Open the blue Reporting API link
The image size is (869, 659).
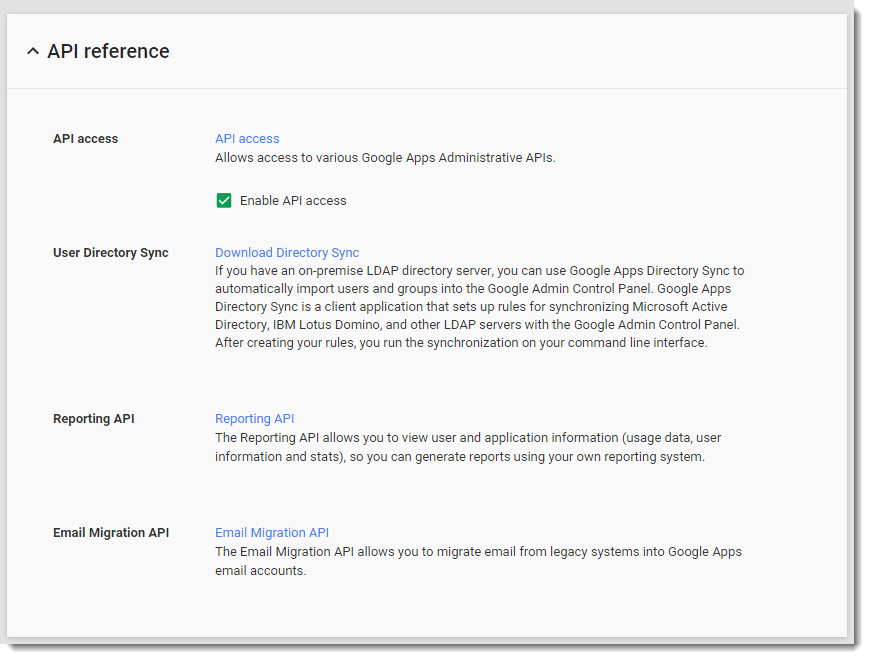click(254, 419)
